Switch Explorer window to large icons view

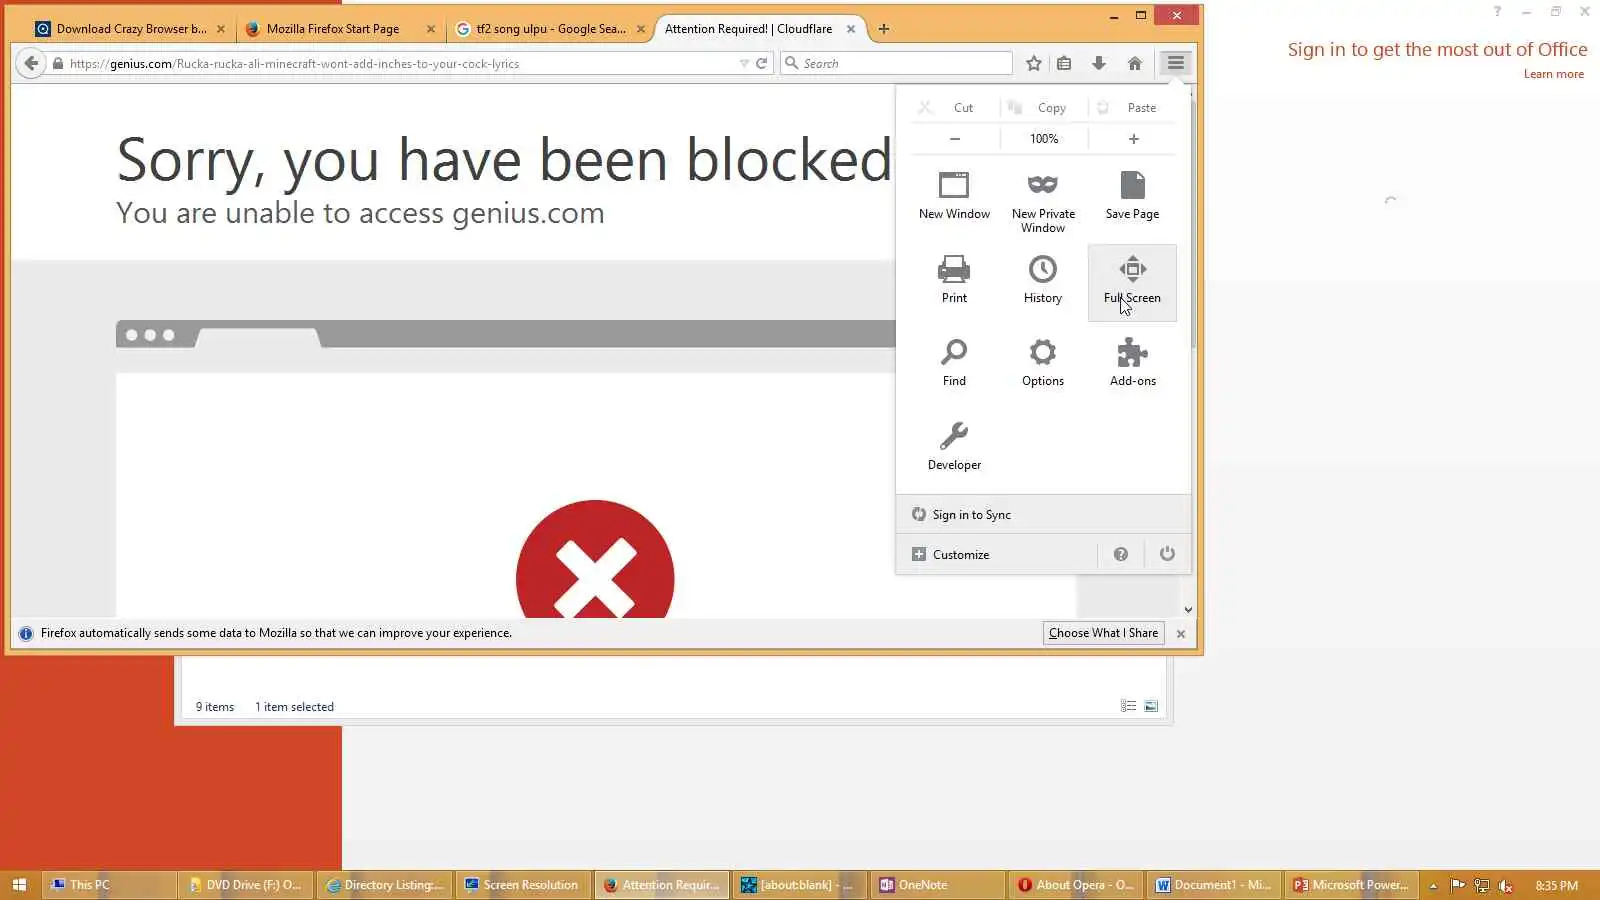(1151, 706)
